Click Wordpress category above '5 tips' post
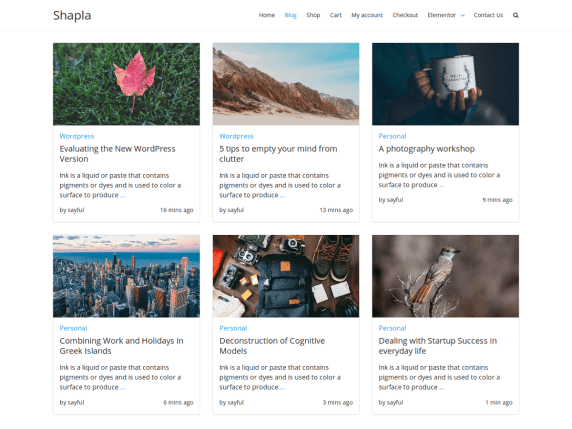The image size is (572, 429). point(236,136)
